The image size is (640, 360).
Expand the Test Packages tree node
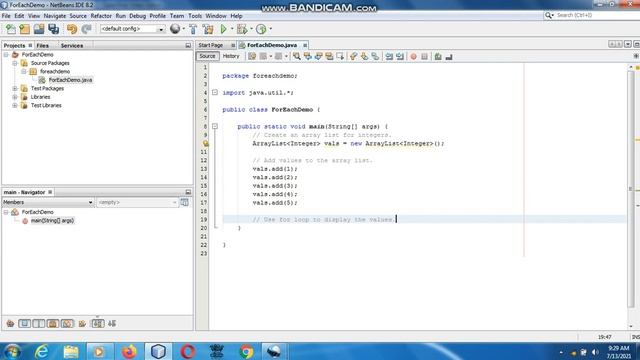[15, 89]
